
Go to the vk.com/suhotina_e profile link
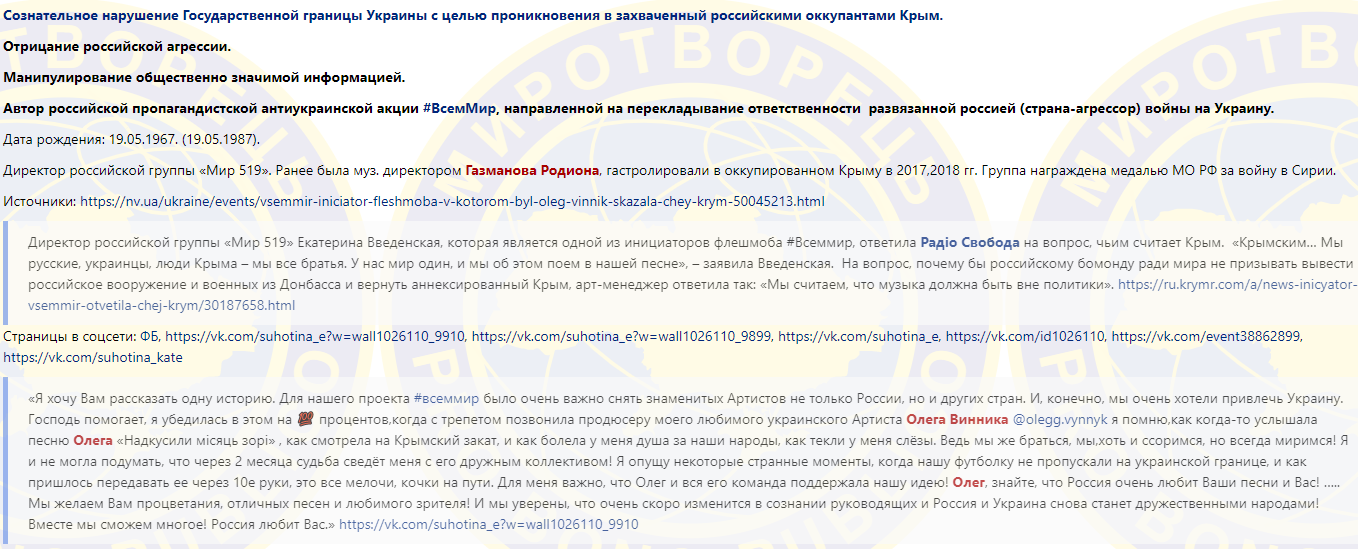click(858, 337)
